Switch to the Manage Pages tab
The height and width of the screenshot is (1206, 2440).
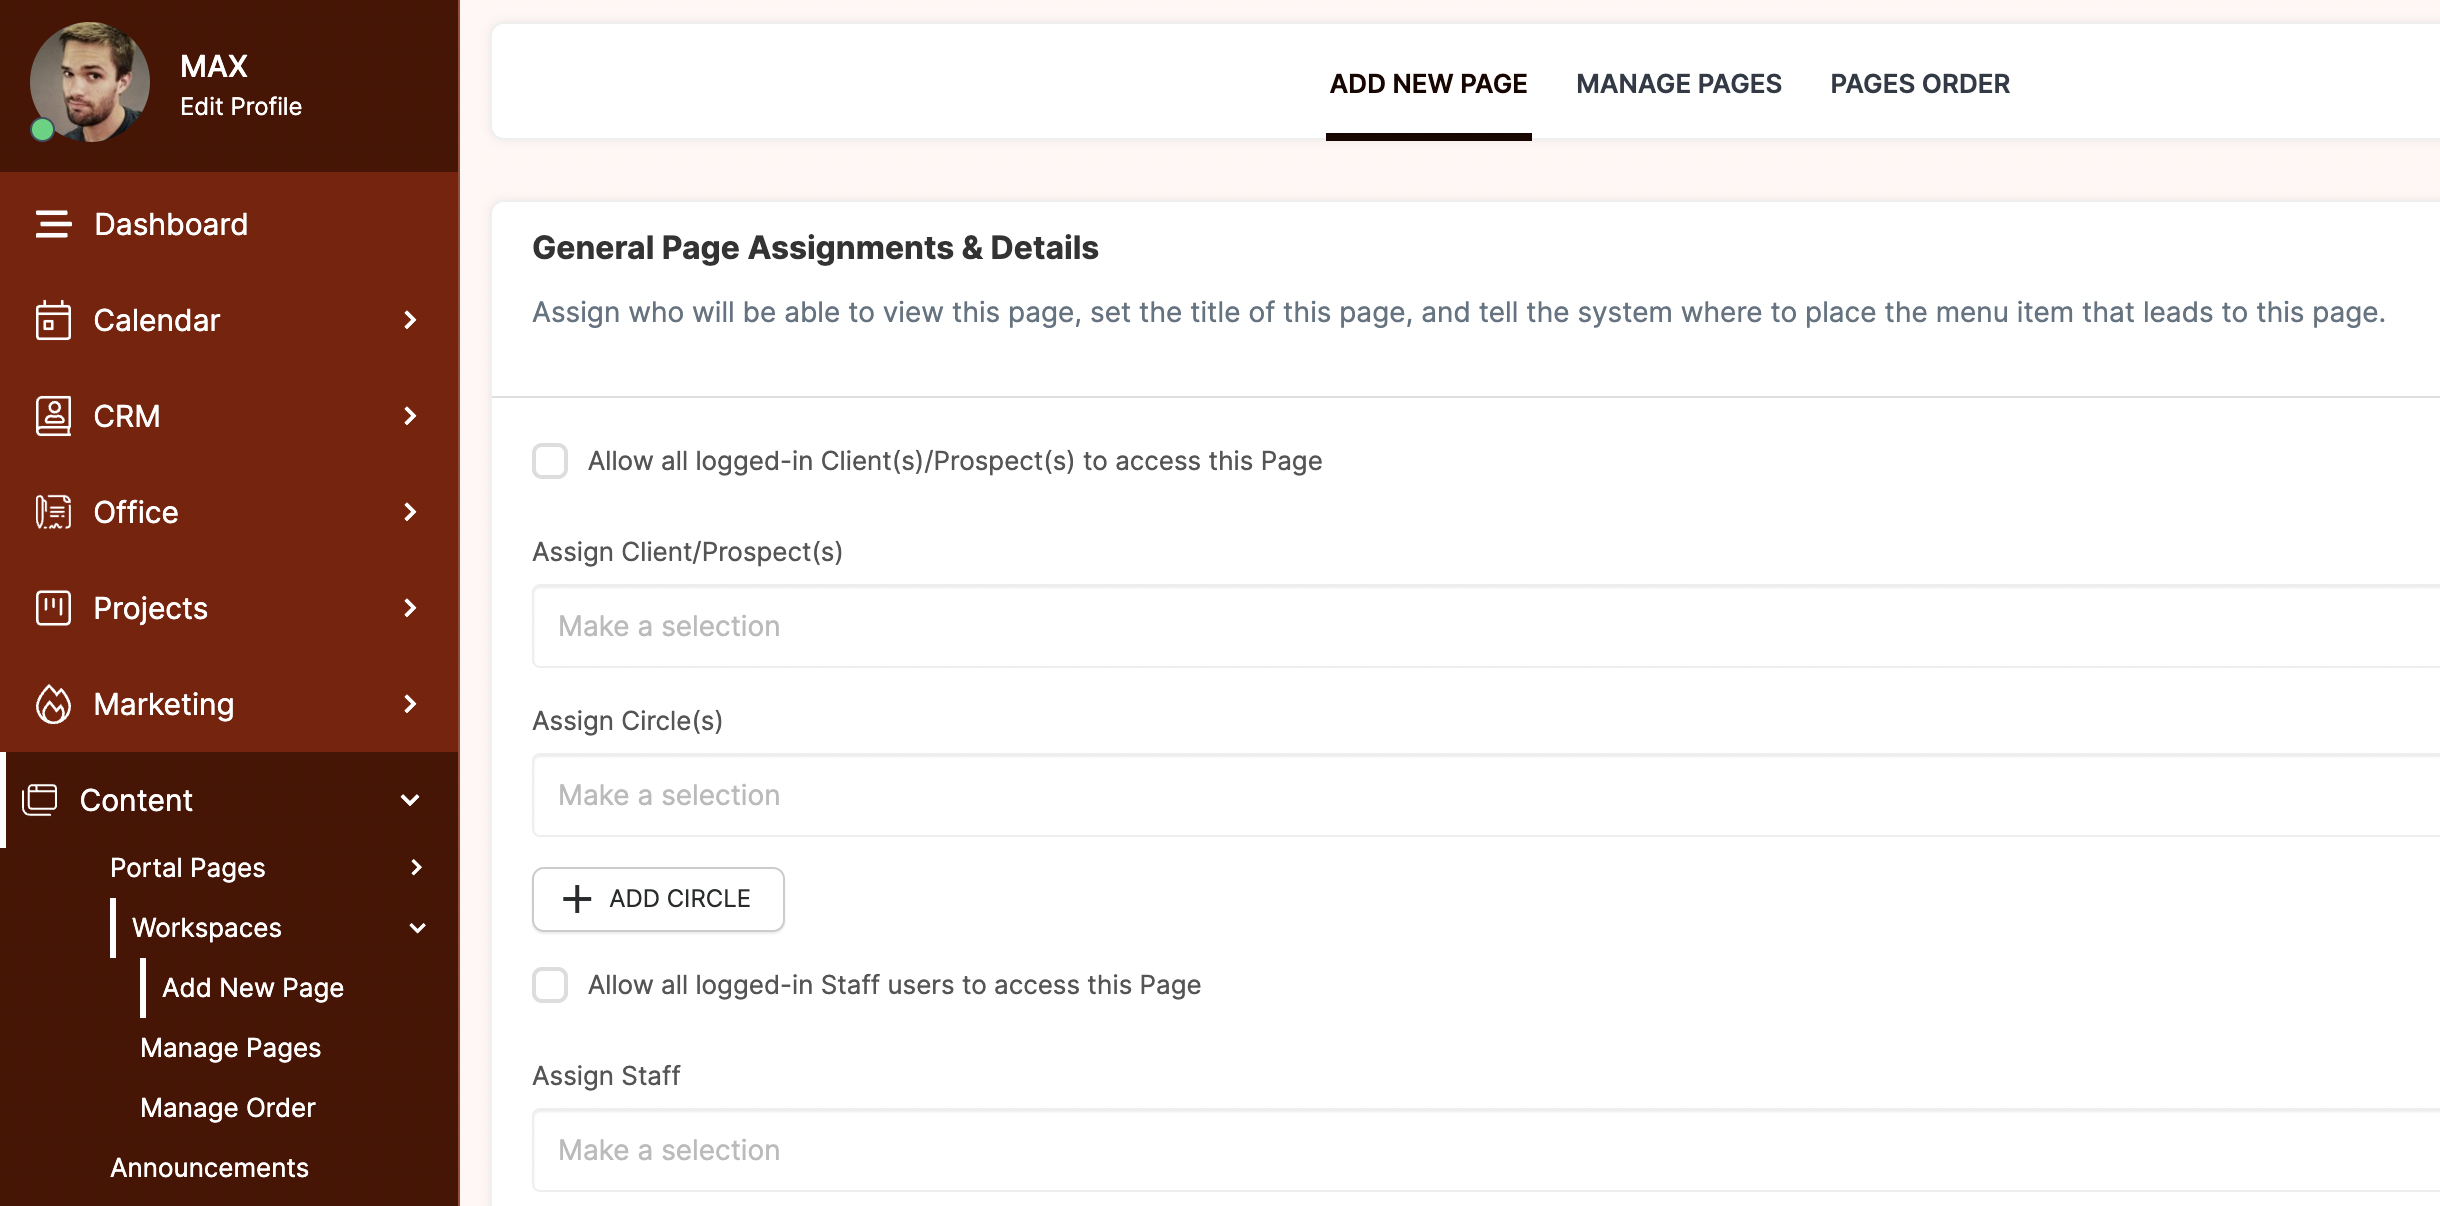tap(1679, 84)
